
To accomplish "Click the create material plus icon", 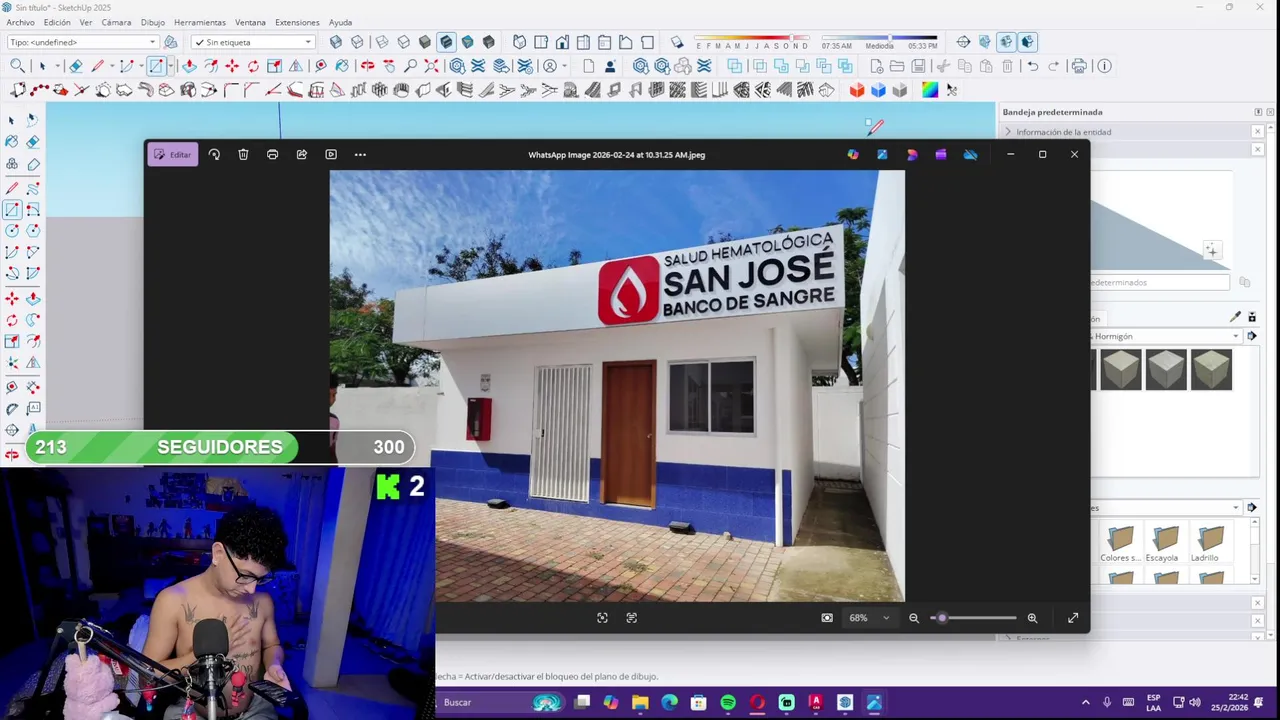I will [1212, 250].
